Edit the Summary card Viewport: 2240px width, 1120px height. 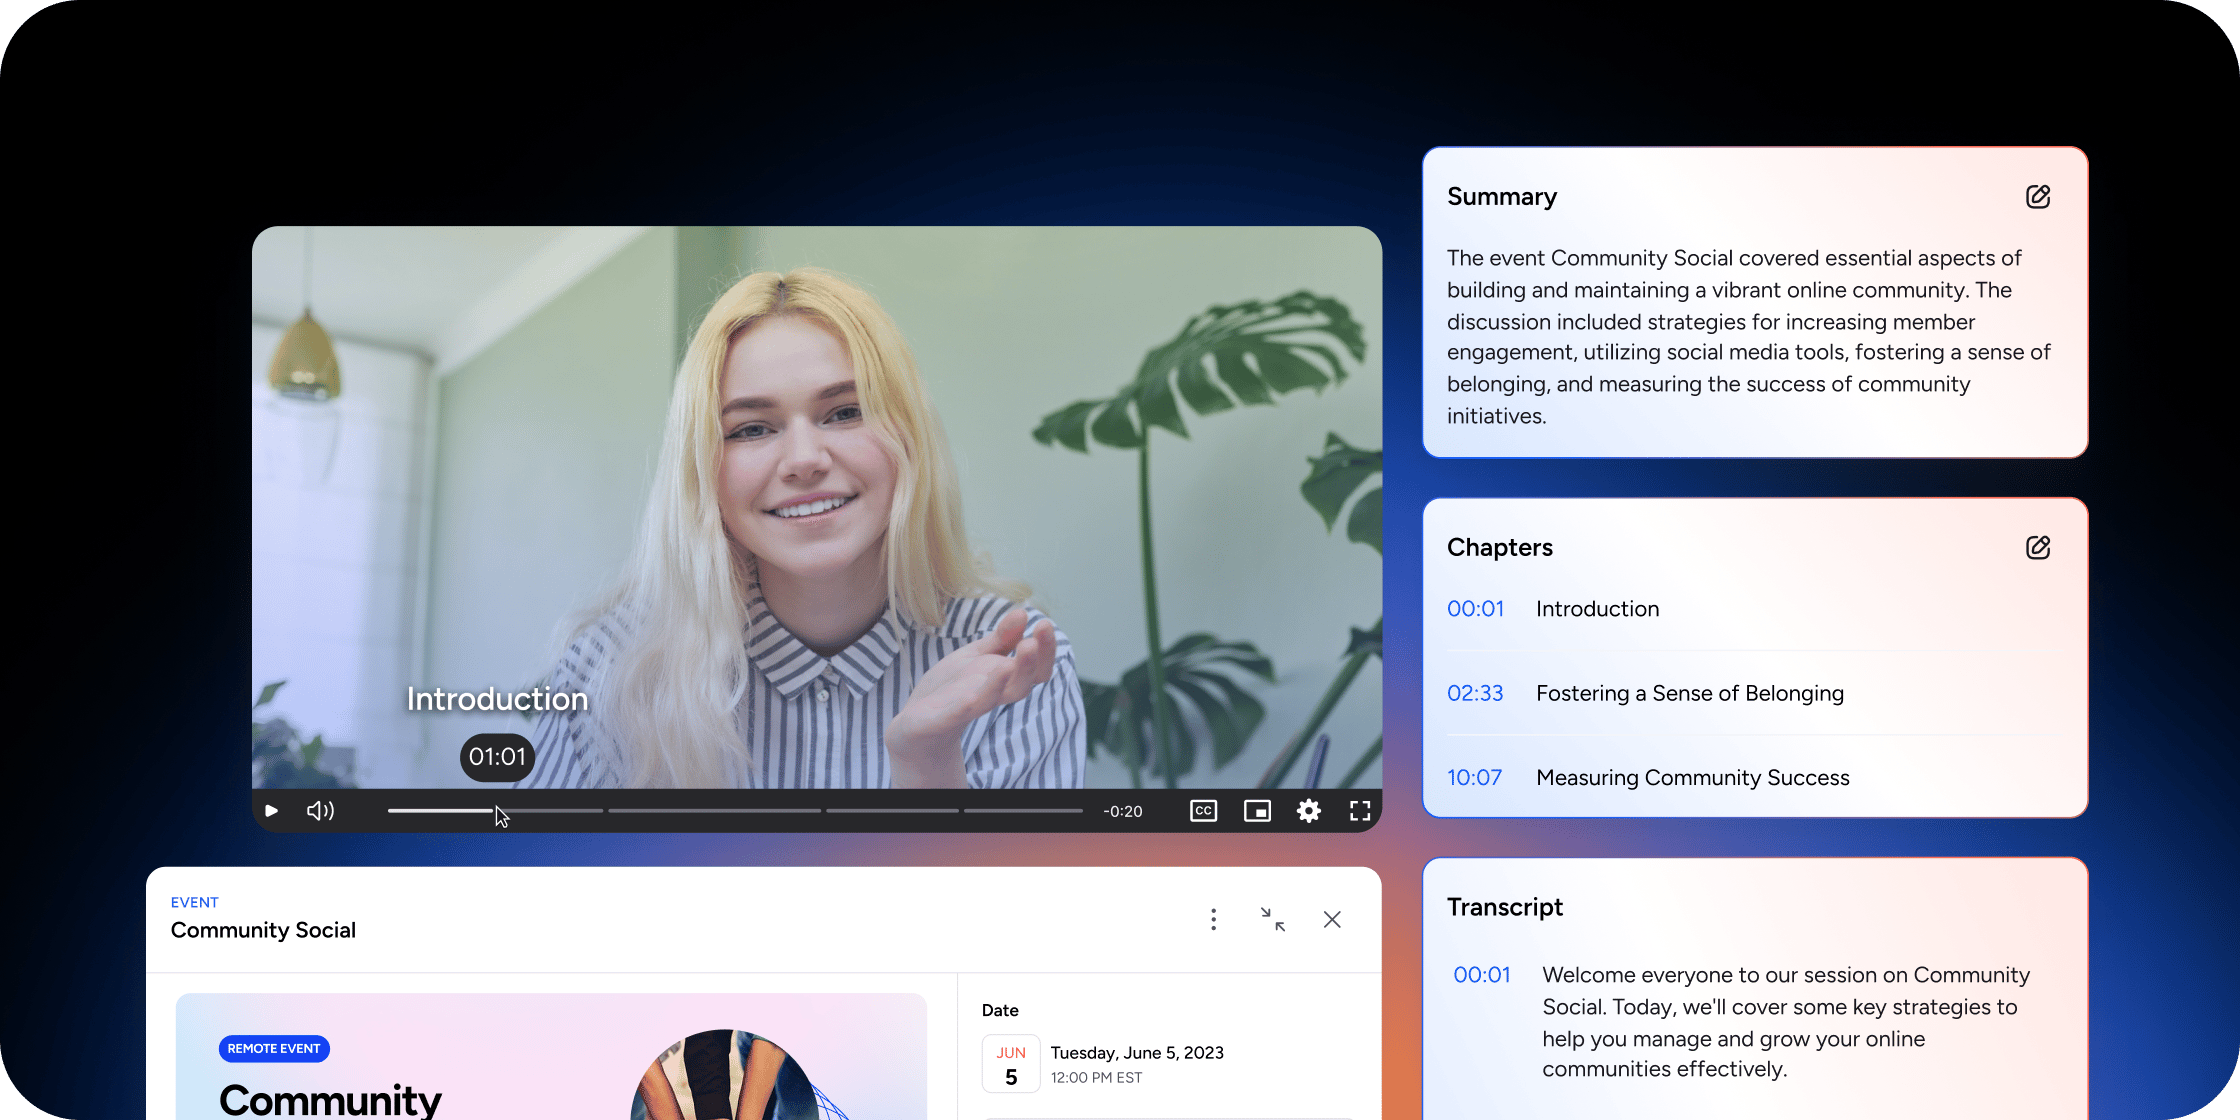coord(2038,197)
